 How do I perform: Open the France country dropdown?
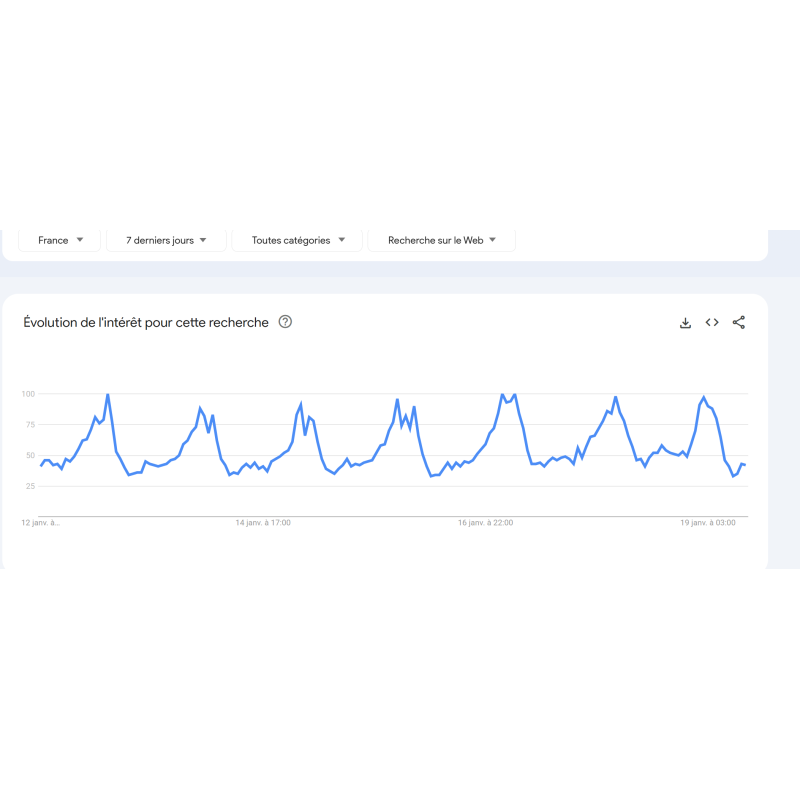click(x=60, y=240)
